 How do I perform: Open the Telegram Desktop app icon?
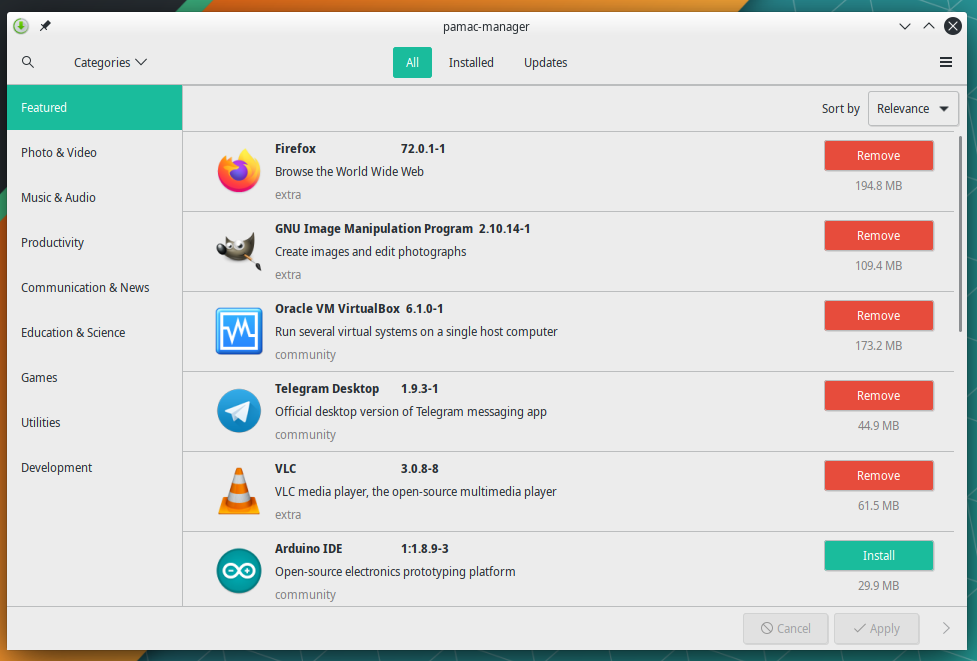click(x=238, y=410)
